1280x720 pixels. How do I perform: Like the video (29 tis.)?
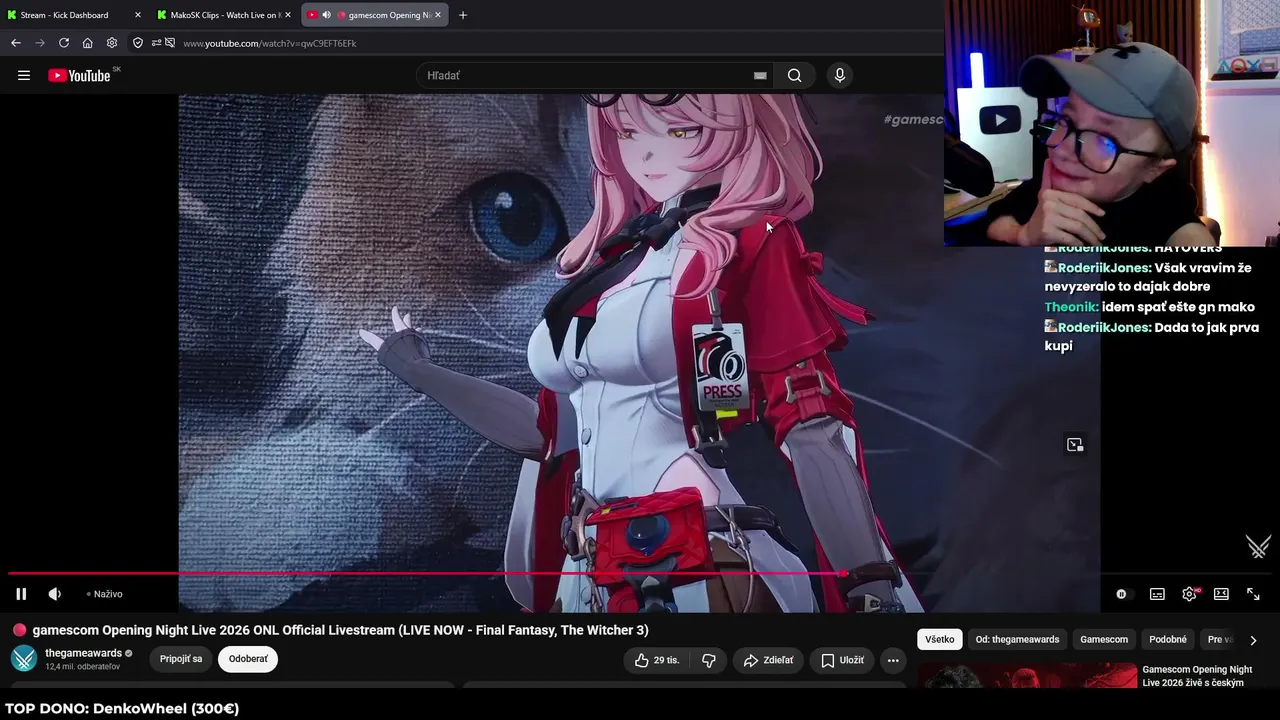(x=656, y=660)
